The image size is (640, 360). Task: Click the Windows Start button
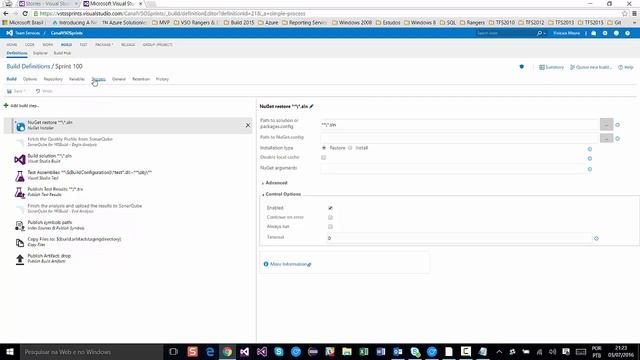point(10,351)
